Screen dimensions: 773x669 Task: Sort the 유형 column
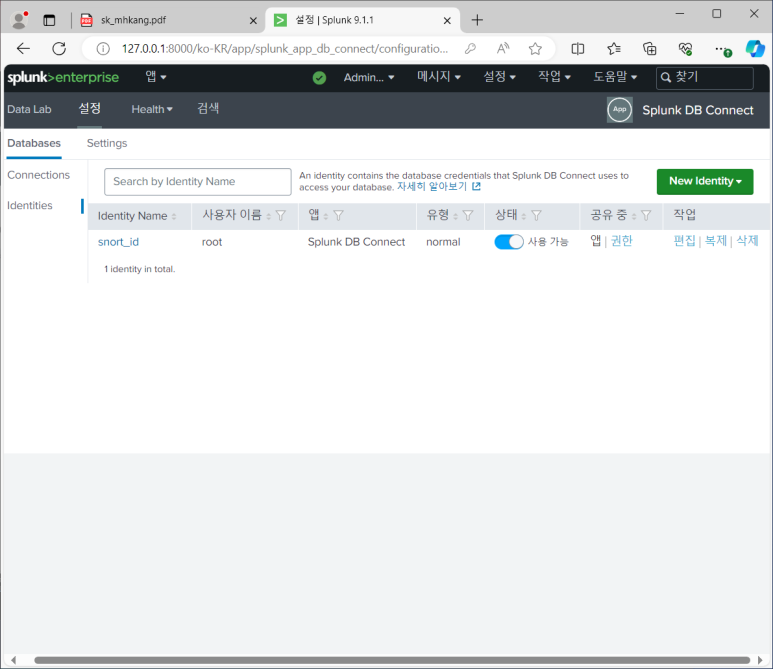[x=456, y=216]
